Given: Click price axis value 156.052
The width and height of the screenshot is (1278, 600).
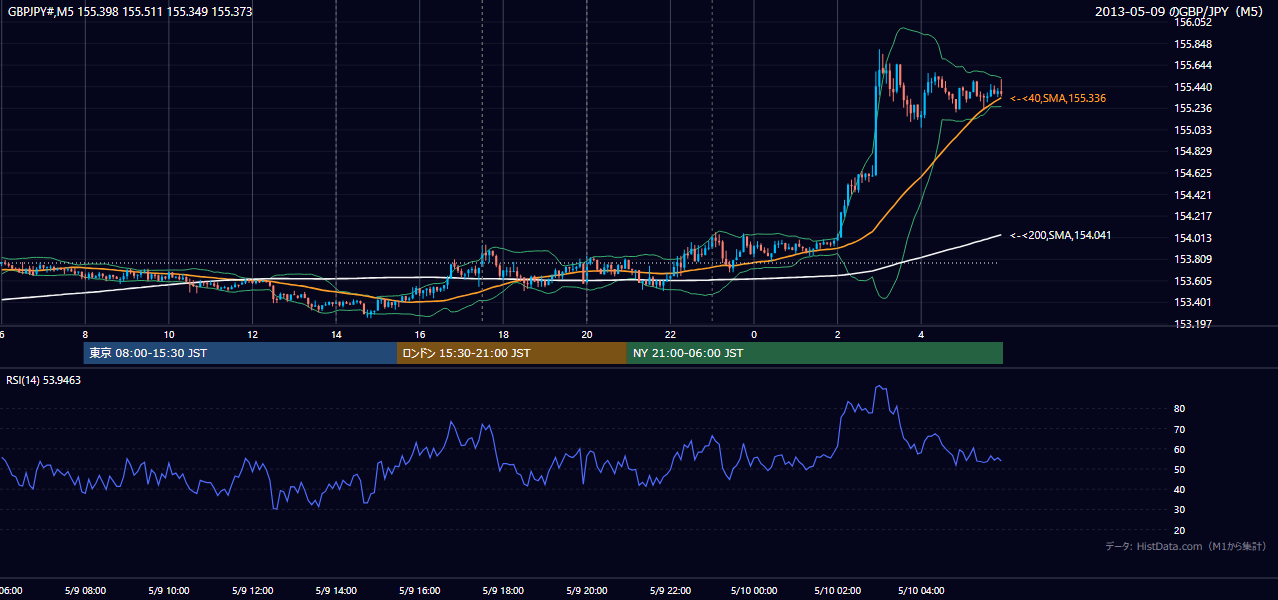Looking at the screenshot, I should click(x=1194, y=22).
